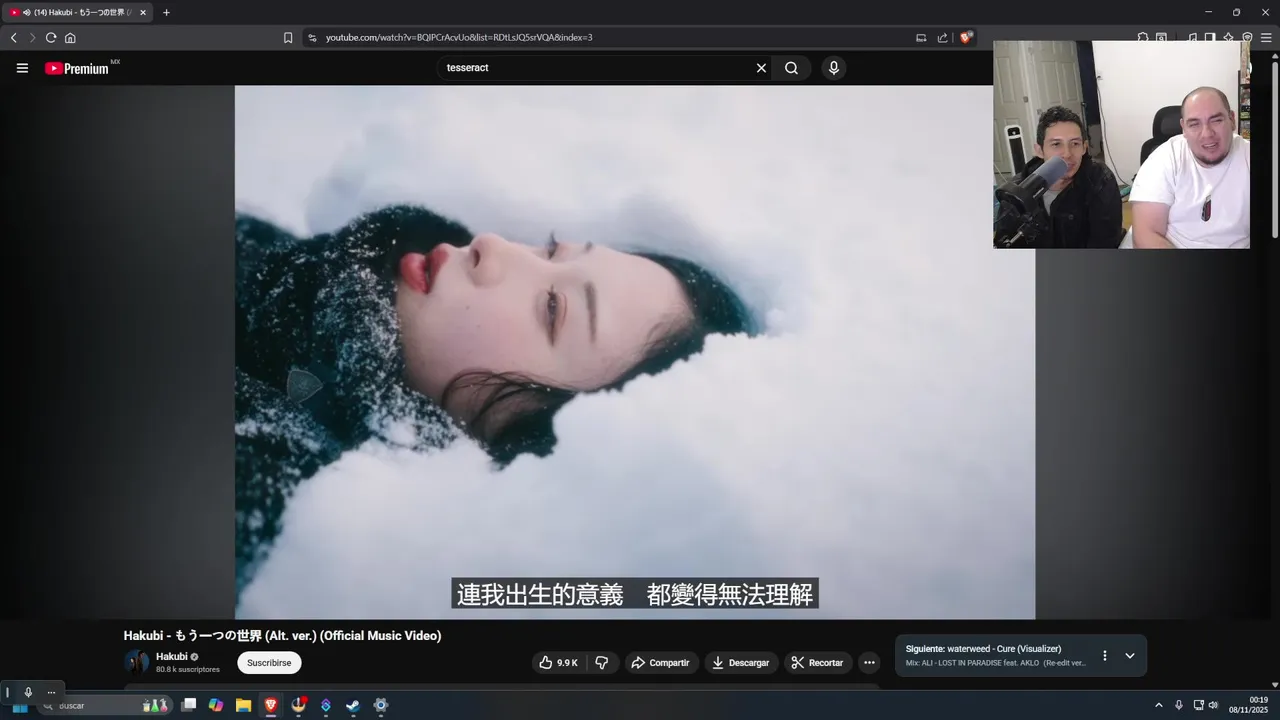Click the YouTube search magnifier button
This screenshot has width=1280, height=720.
pos(791,68)
